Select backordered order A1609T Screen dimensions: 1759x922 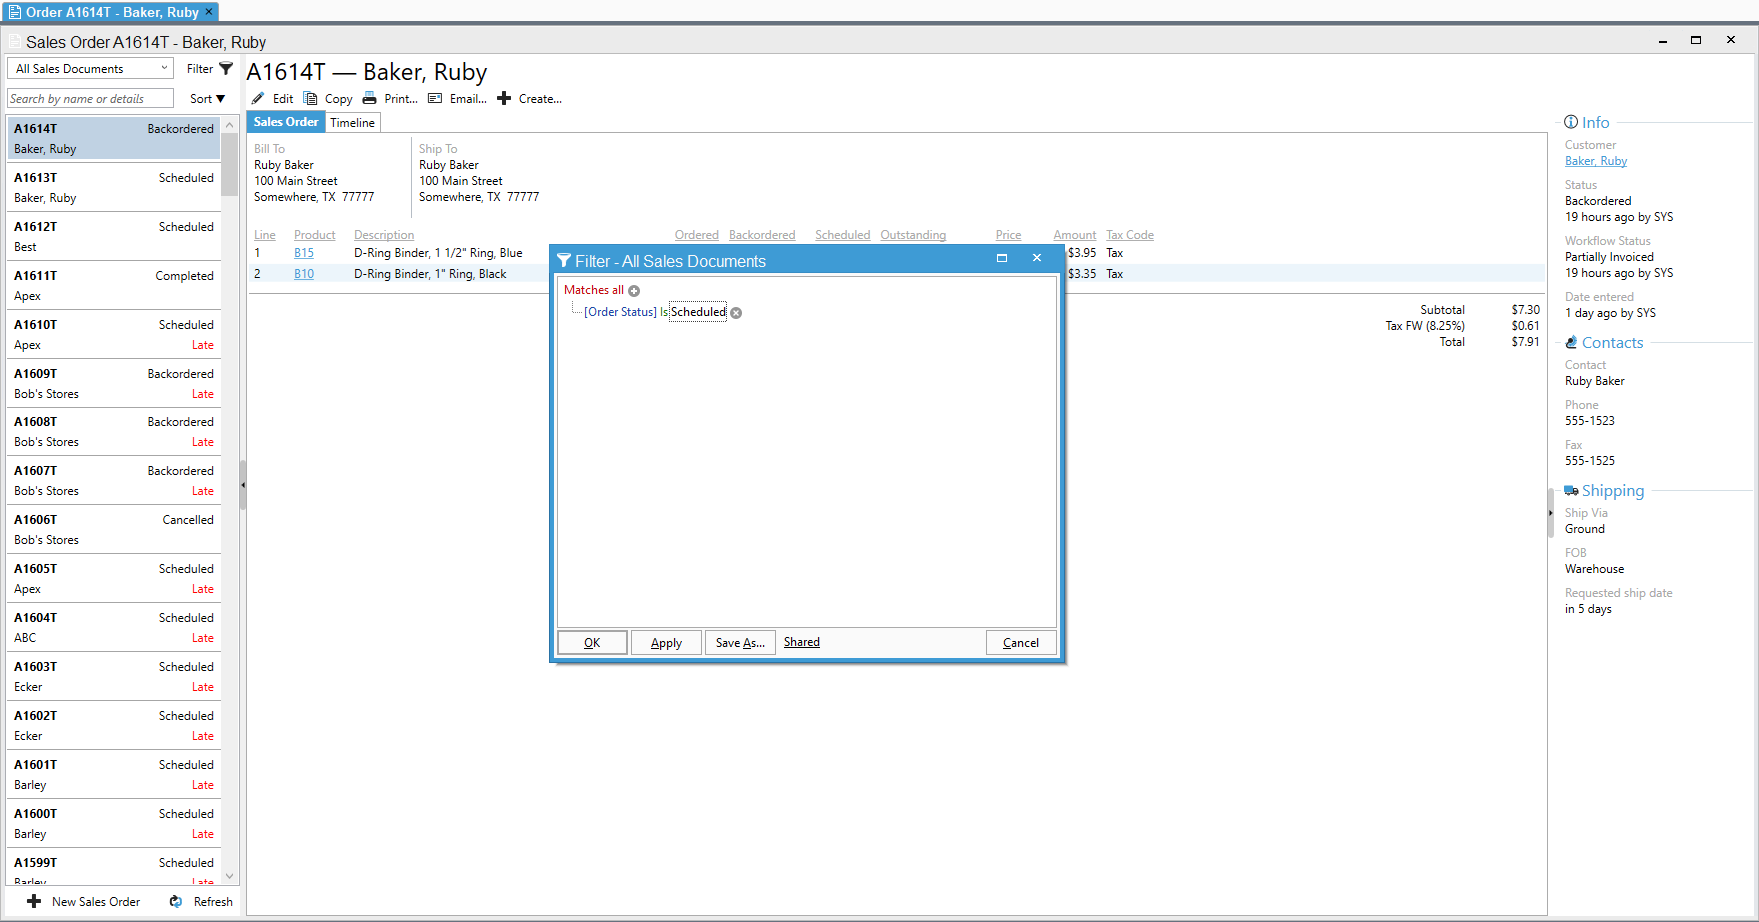[114, 384]
